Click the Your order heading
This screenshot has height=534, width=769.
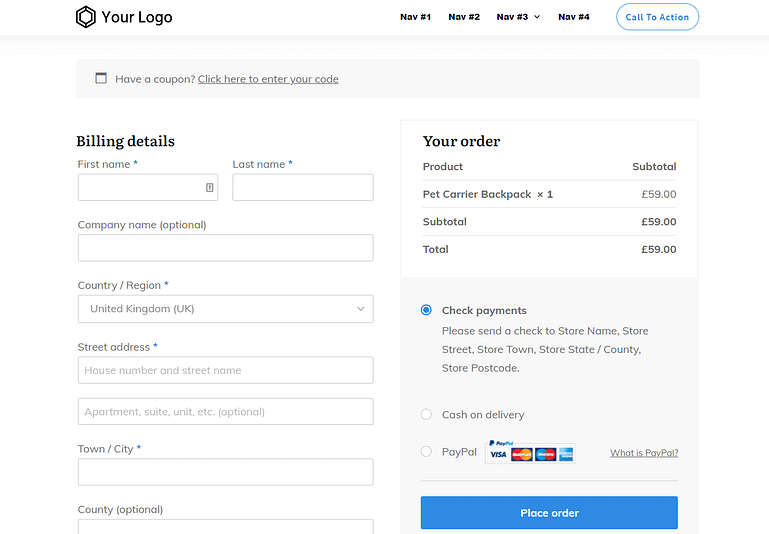[461, 141]
